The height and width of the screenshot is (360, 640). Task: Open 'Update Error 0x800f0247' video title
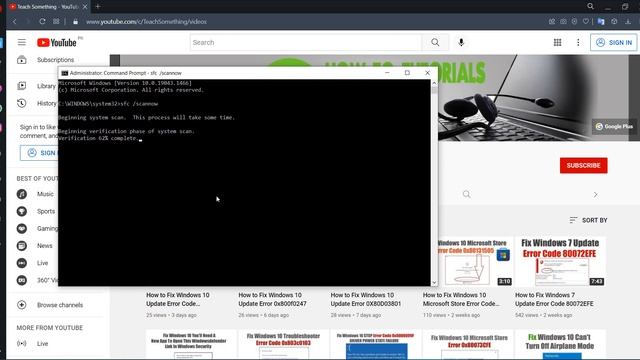click(x=272, y=299)
